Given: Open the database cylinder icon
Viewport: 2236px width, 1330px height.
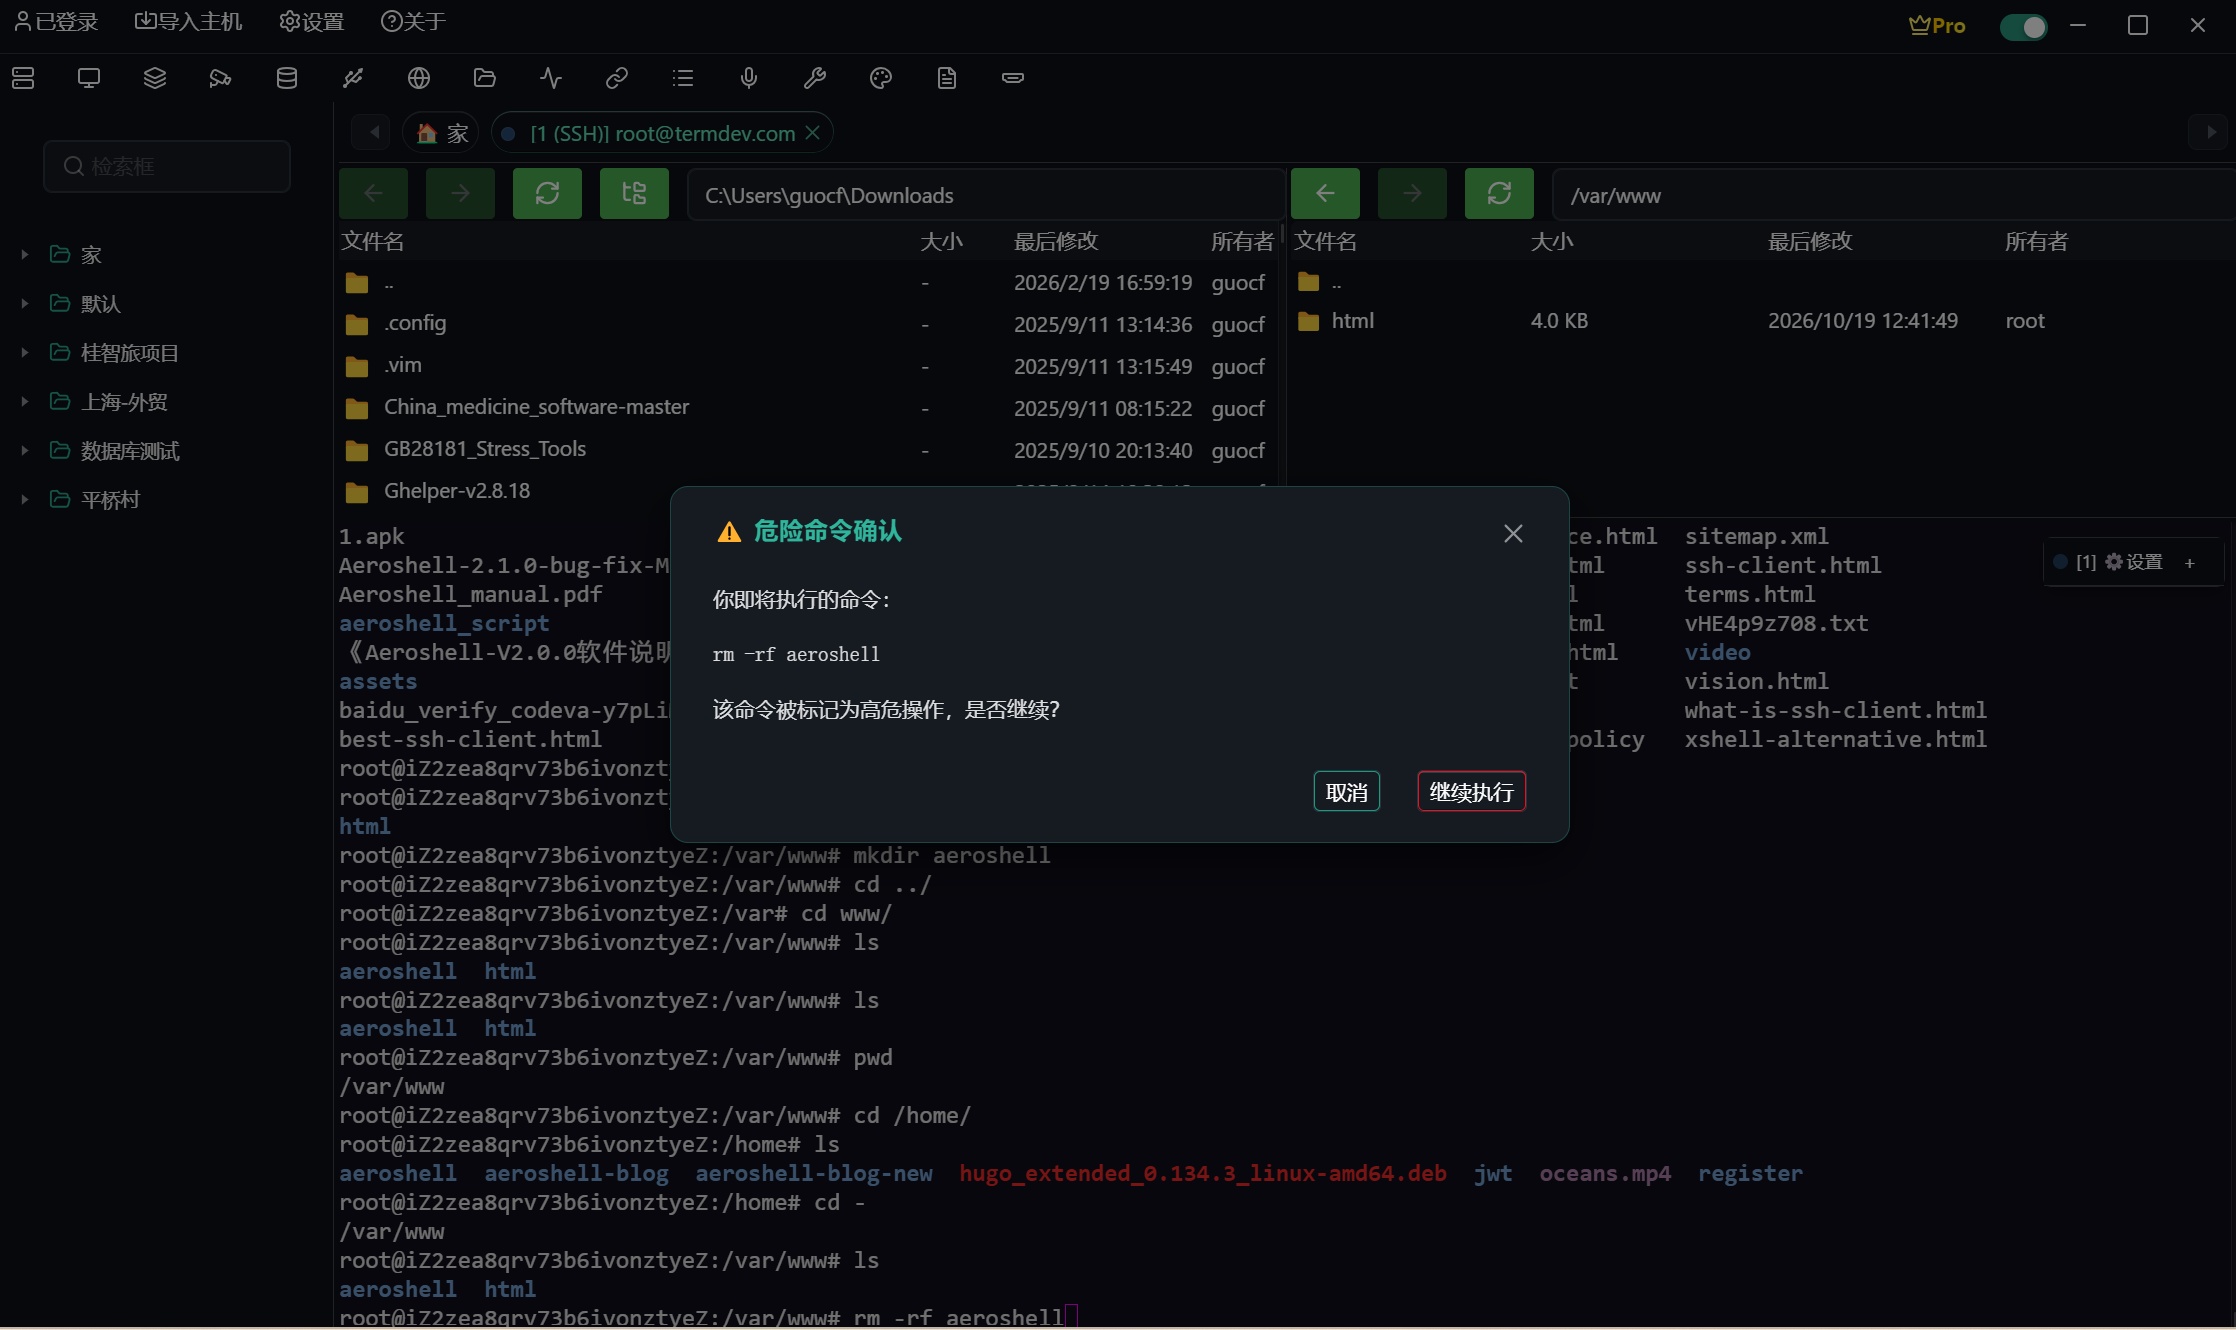Looking at the screenshot, I should coord(287,78).
